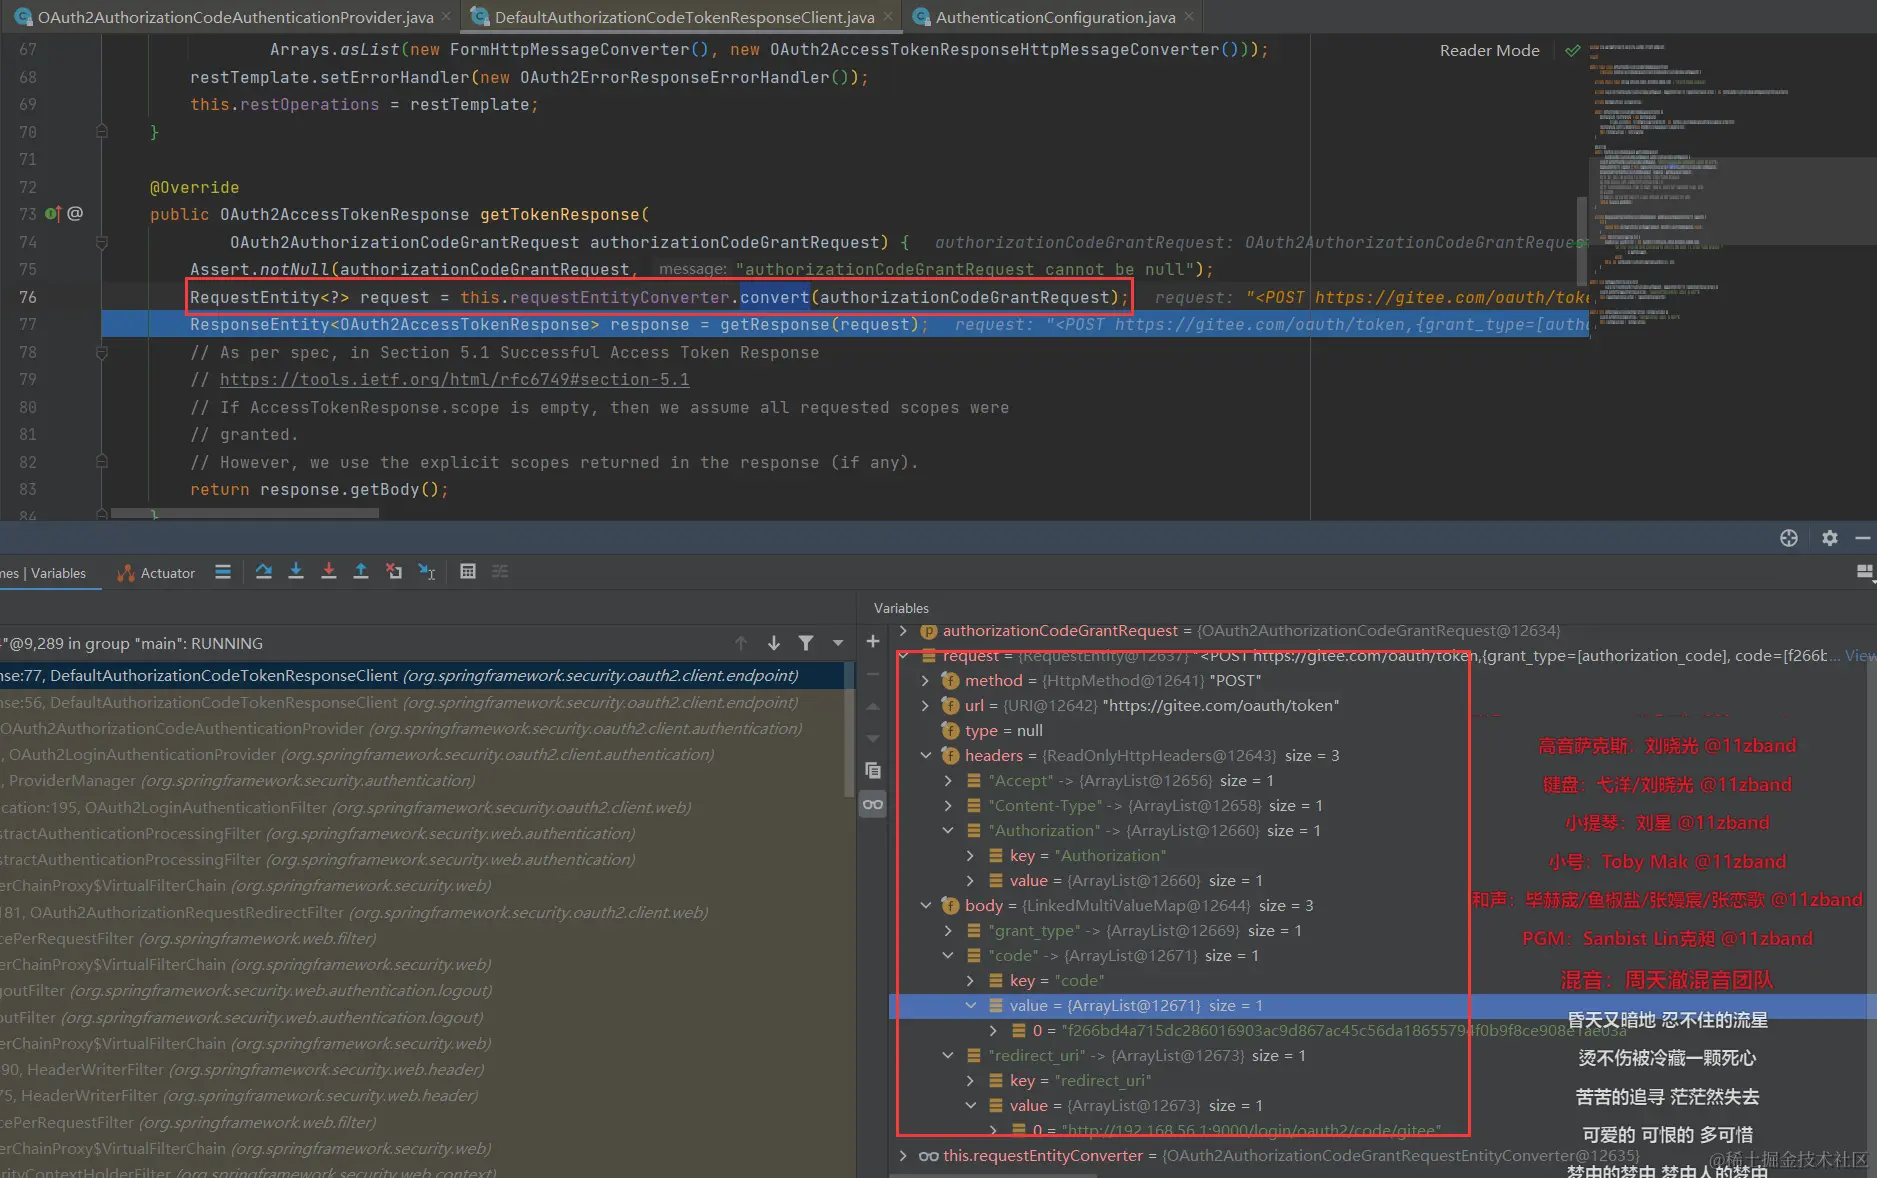Close the DefaultAuthorizationCodeTokenResponseClient.java tab
This screenshot has height=1178, width=1877.
click(x=889, y=17)
